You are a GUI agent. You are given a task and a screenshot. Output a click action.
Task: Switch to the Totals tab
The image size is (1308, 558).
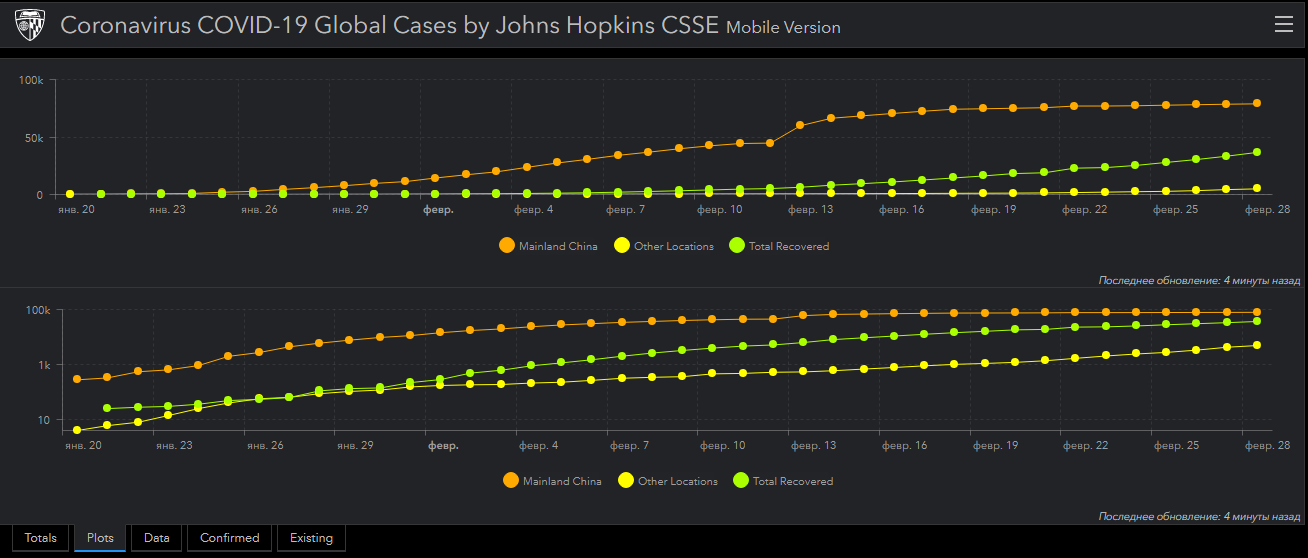click(x=41, y=538)
